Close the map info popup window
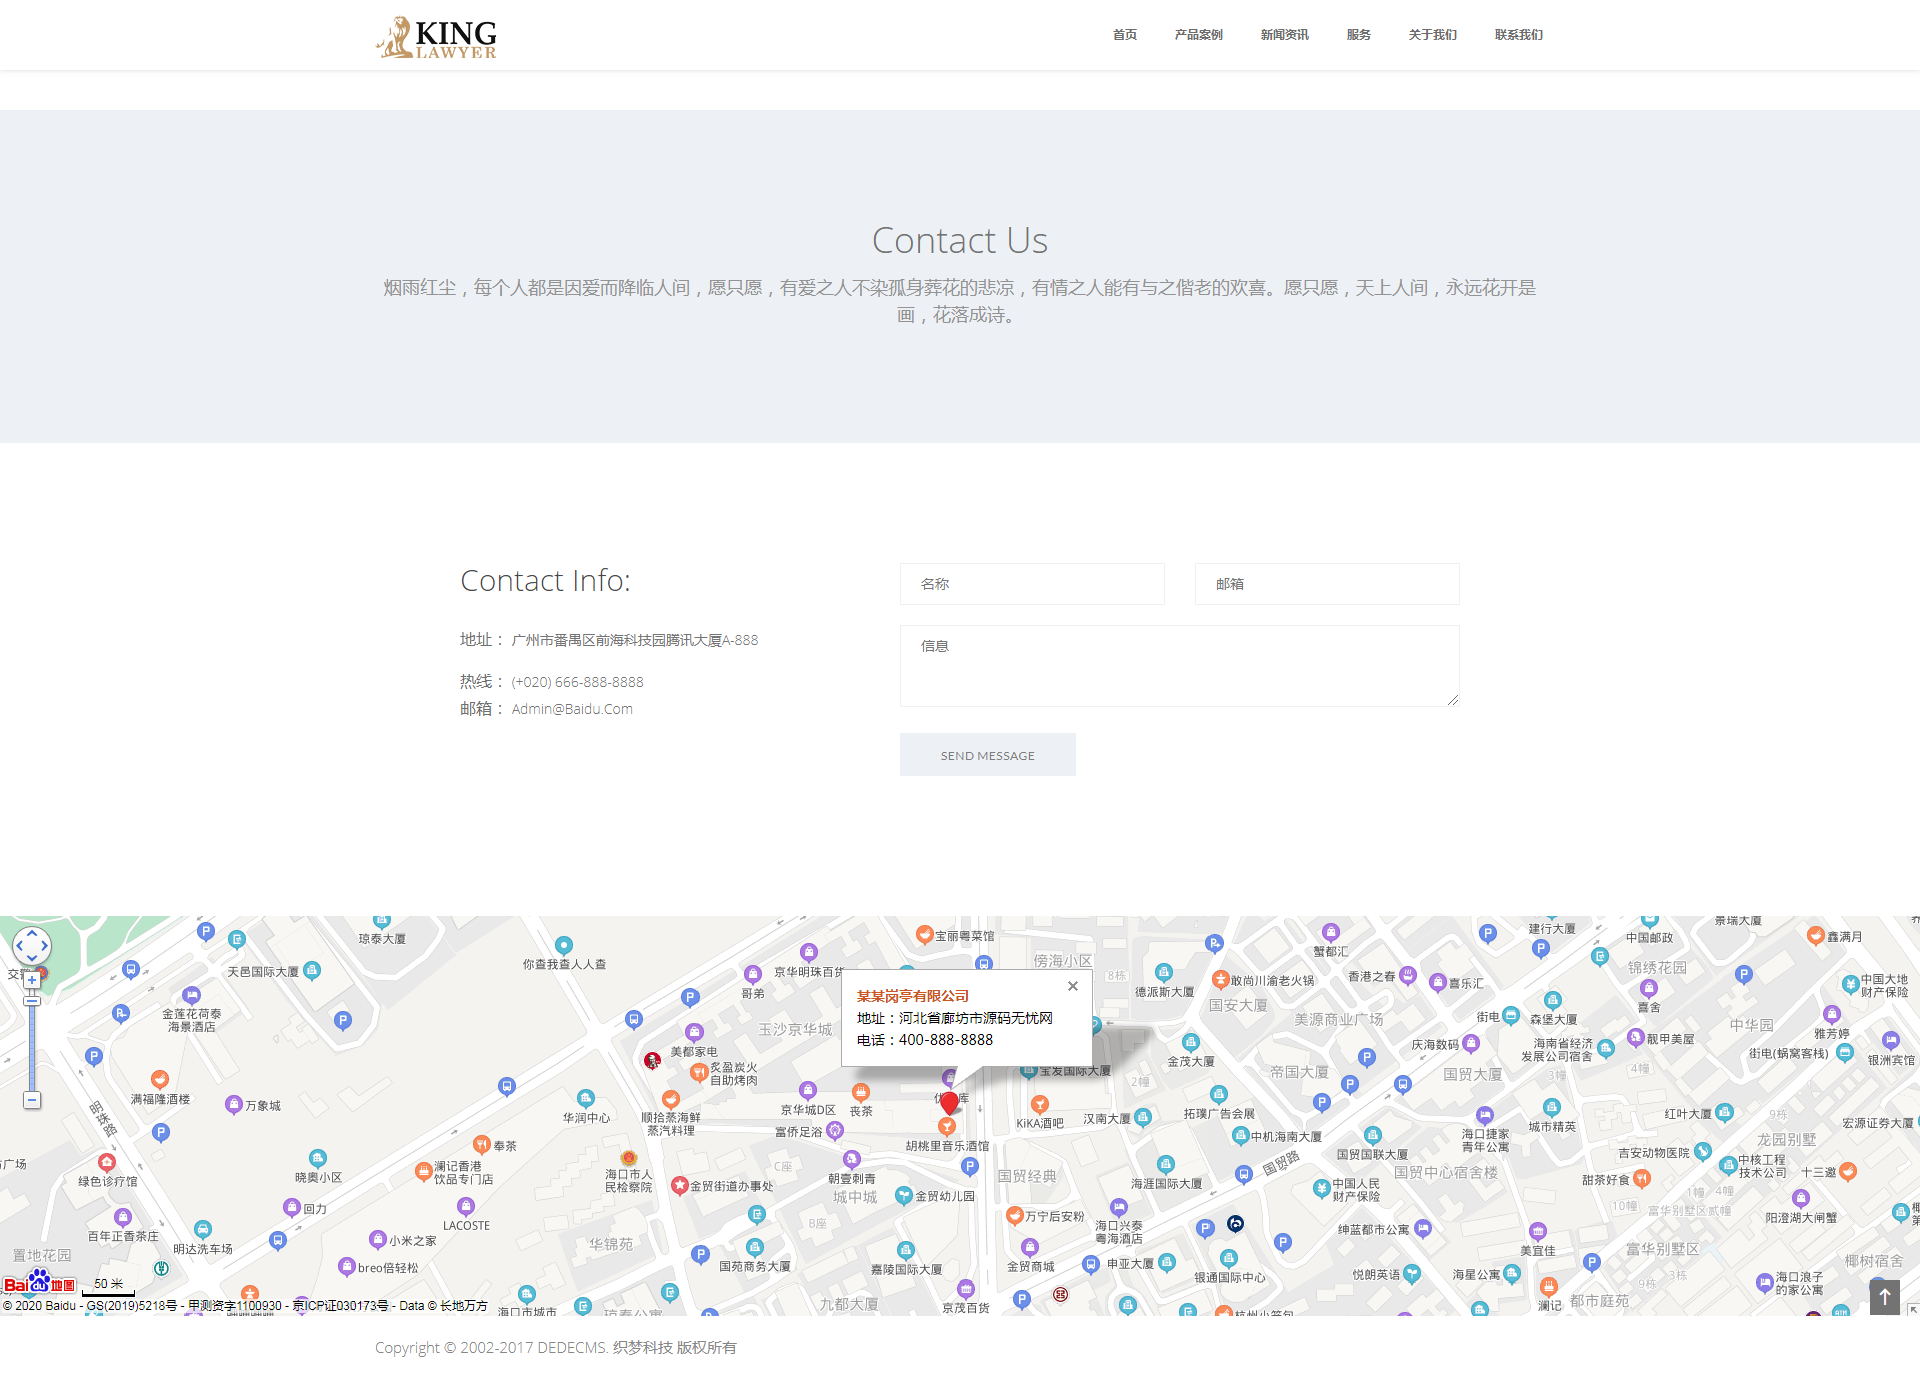This screenshot has height=1378, width=1920. point(1073,986)
